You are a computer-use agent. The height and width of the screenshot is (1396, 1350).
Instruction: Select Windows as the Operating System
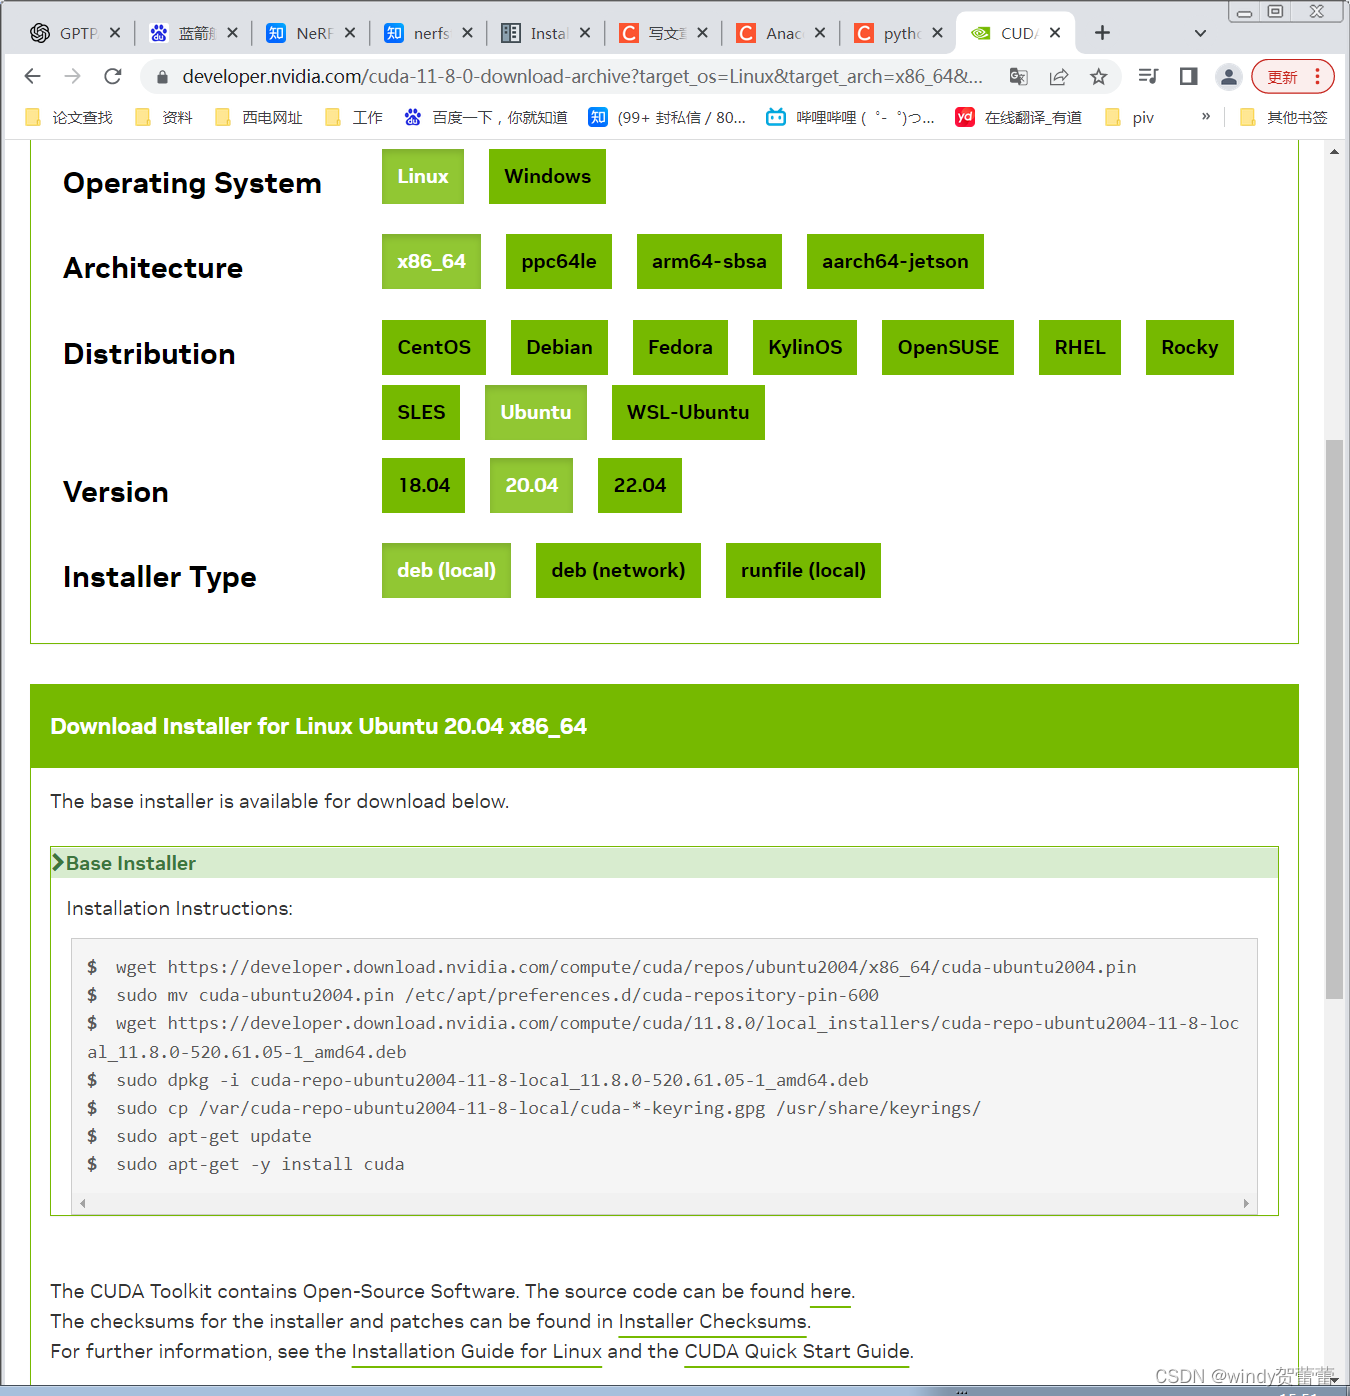coord(547,176)
